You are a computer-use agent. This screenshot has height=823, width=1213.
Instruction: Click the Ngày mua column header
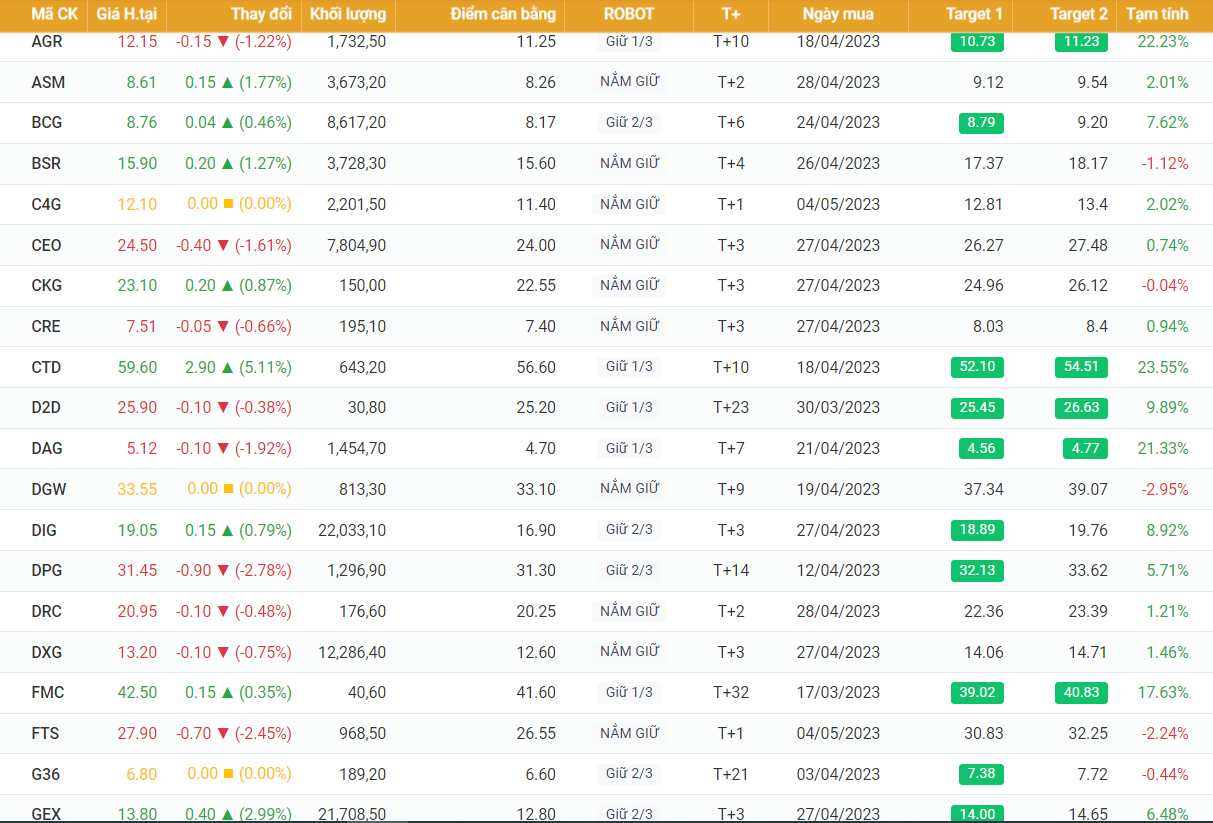point(838,14)
